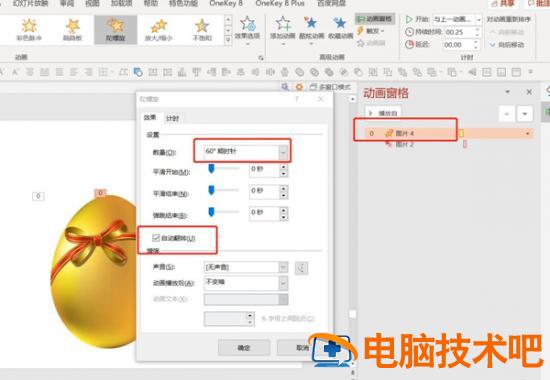Screen dimensions: 550x380
Task: Click the golden egg image on the slide
Action: pyautogui.click(x=94, y=272)
